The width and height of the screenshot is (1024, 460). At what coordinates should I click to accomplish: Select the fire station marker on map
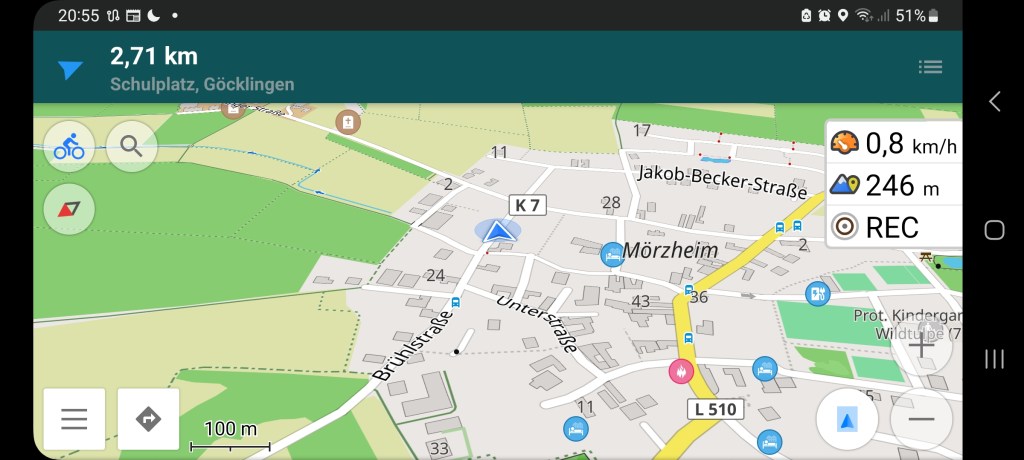[x=680, y=371]
